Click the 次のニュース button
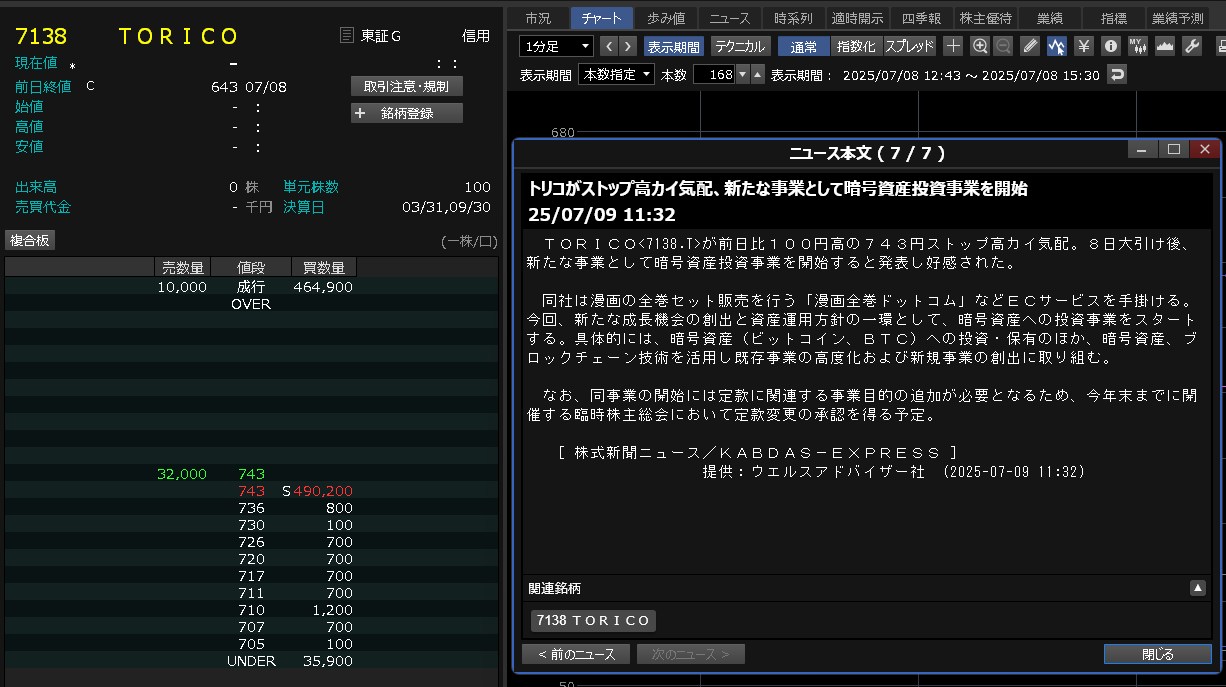Screen dimensions: 1226x687 (x=690, y=654)
